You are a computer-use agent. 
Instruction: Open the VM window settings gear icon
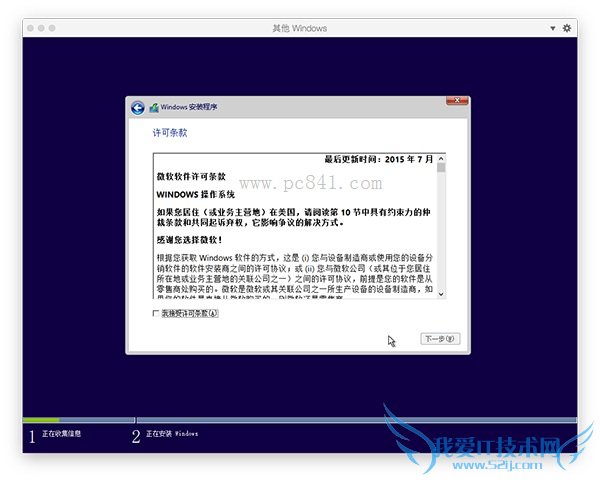coord(567,28)
